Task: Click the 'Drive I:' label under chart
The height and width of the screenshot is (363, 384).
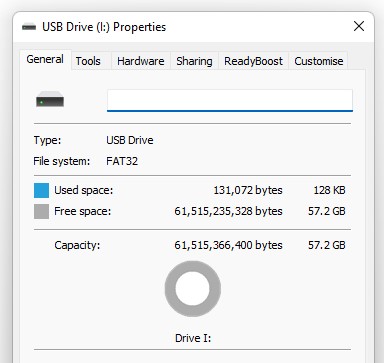Action: click(x=193, y=338)
